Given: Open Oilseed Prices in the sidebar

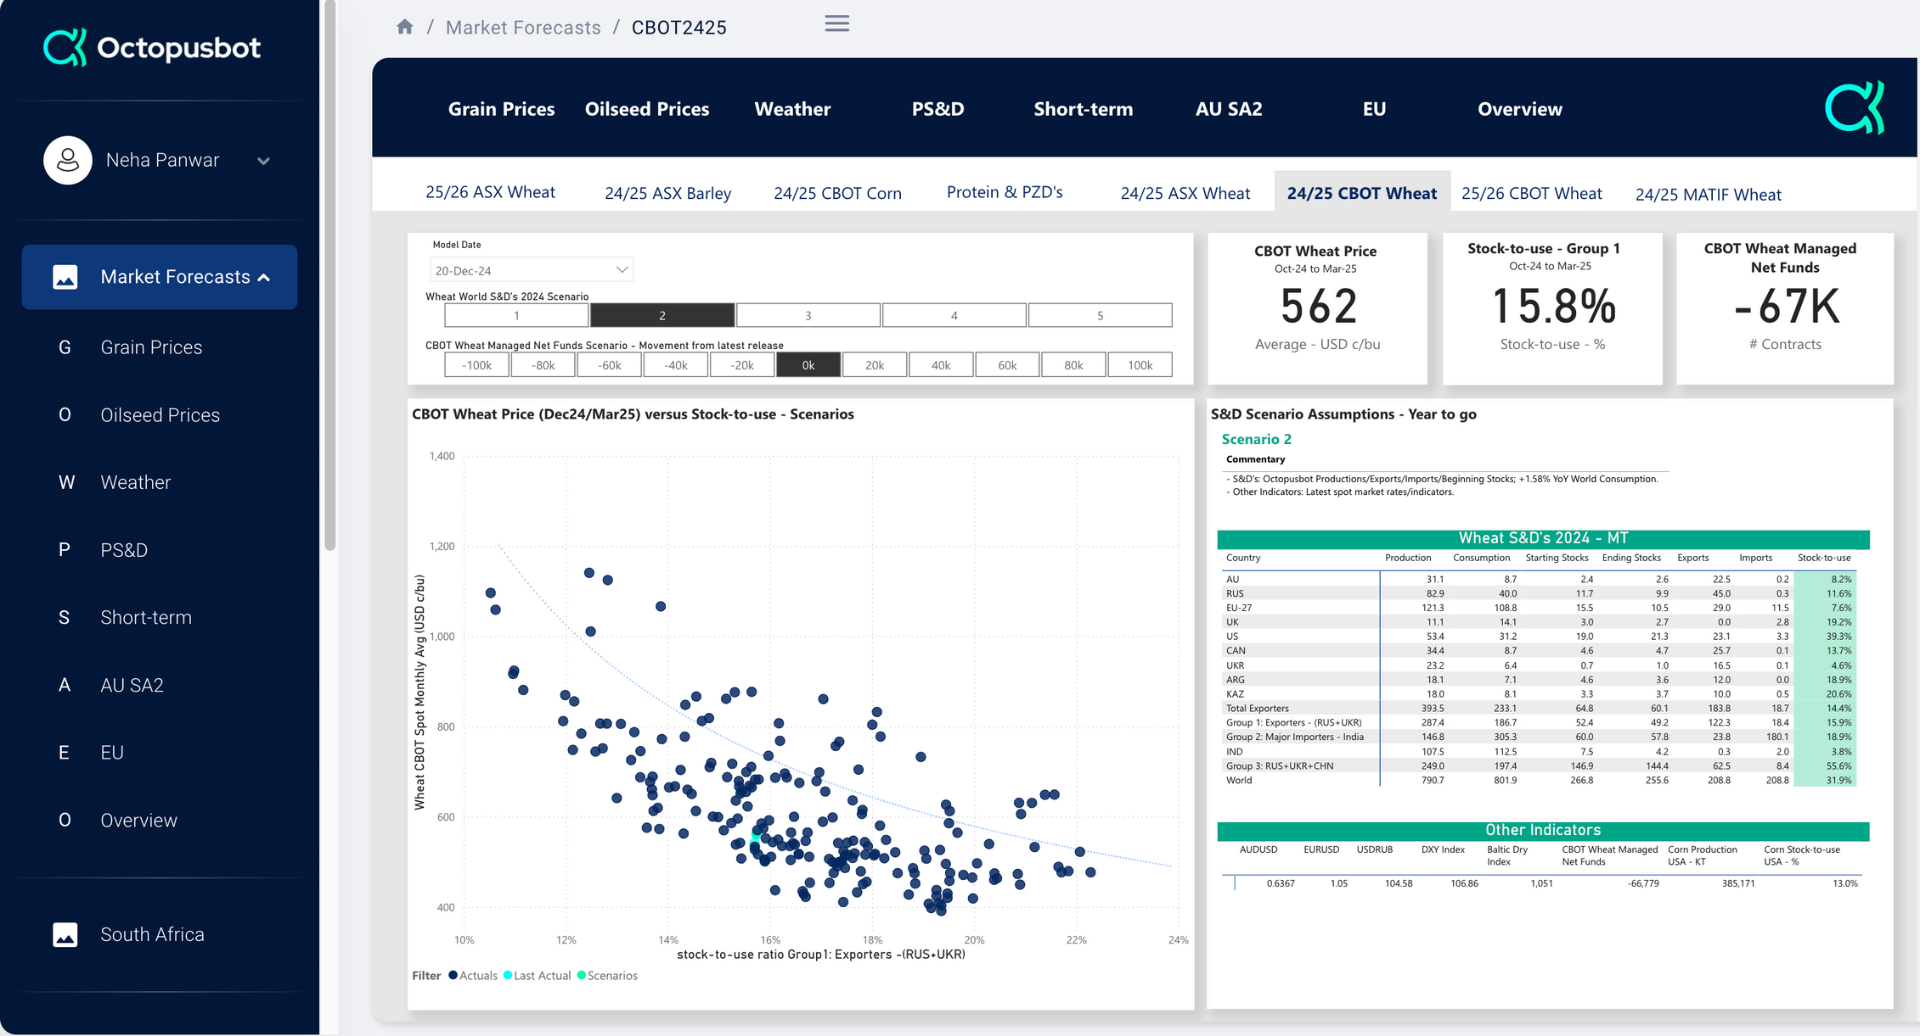Looking at the screenshot, I should pyautogui.click(x=160, y=415).
